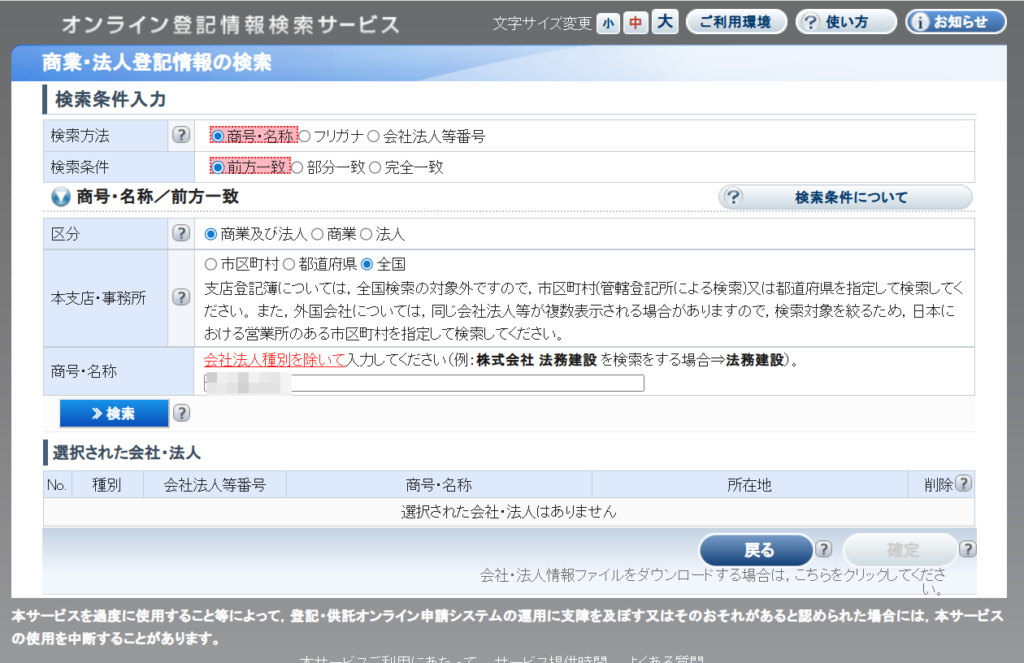Click help icon next to 戻る button
Screen dimensions: 1024x663
823,549
